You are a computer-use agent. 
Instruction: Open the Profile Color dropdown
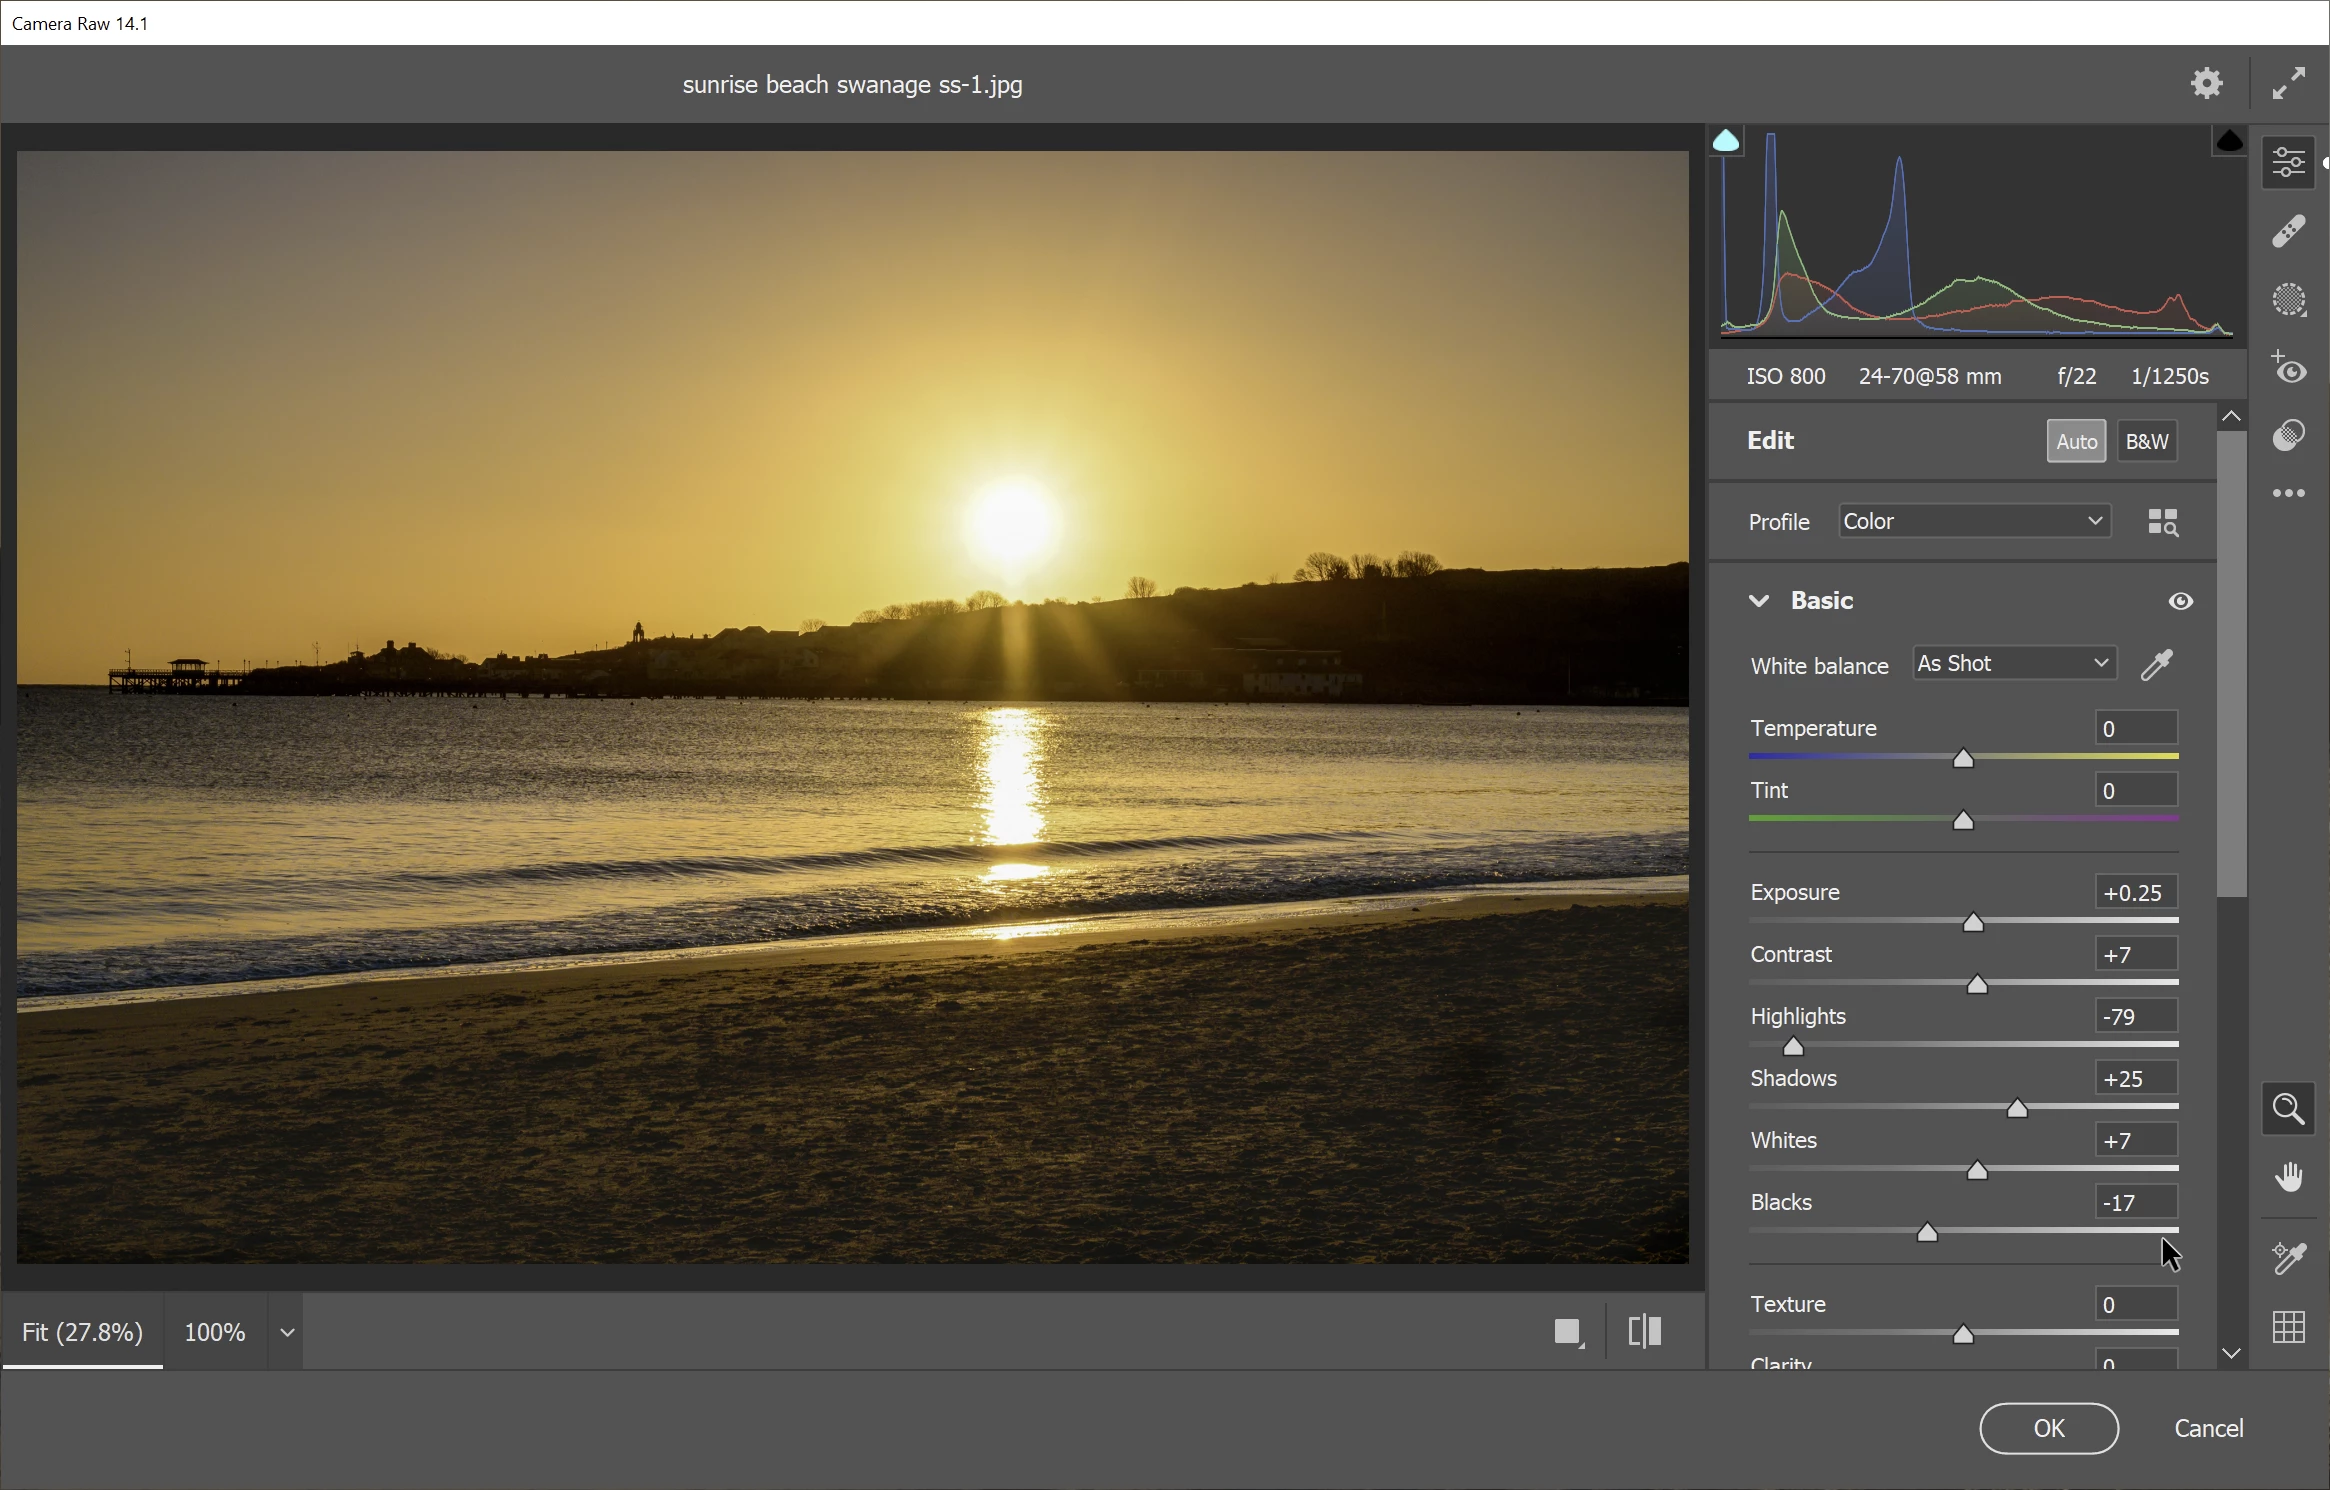point(1974,521)
